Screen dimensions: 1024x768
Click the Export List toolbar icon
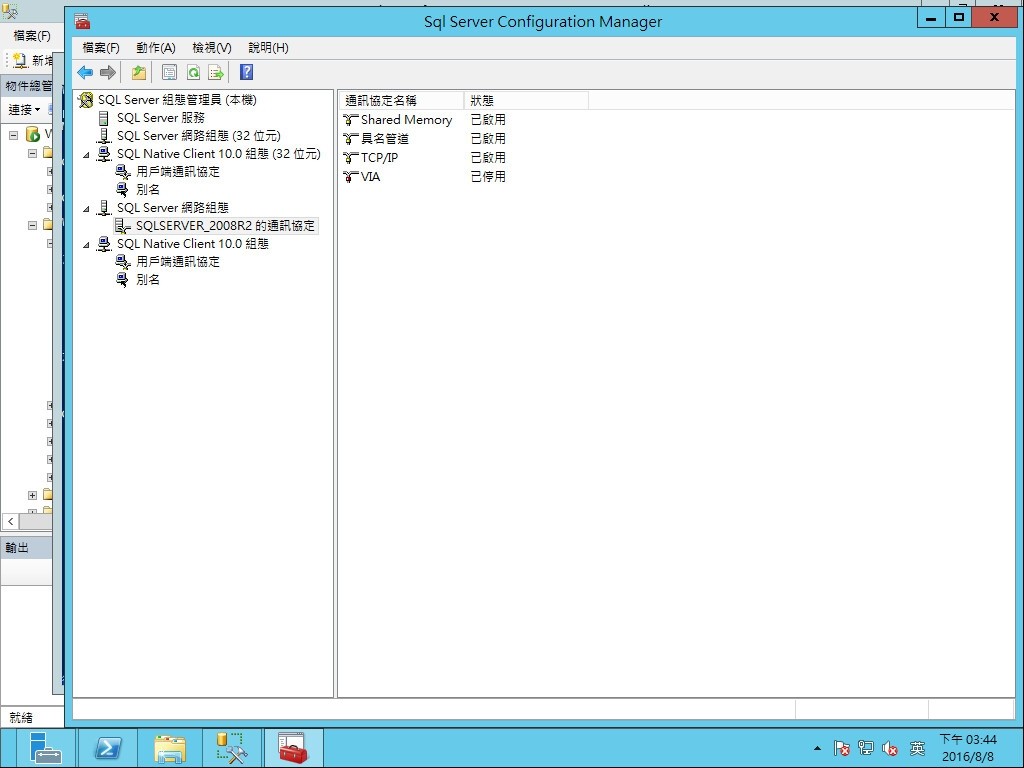[216, 72]
